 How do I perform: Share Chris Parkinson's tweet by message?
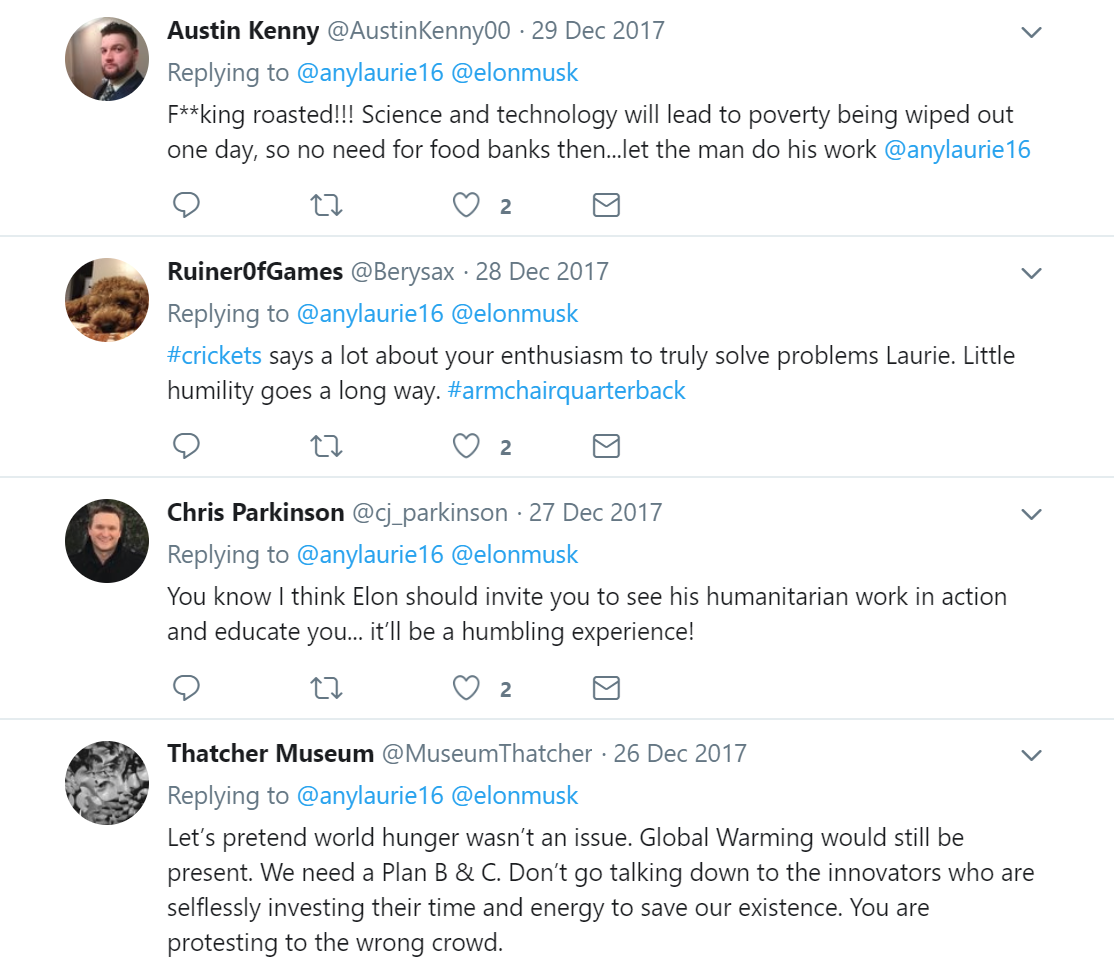(606, 687)
